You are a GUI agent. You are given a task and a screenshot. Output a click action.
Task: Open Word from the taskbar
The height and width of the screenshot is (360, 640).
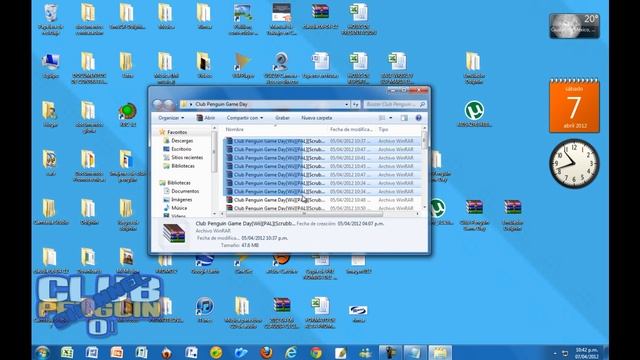(x=92, y=352)
